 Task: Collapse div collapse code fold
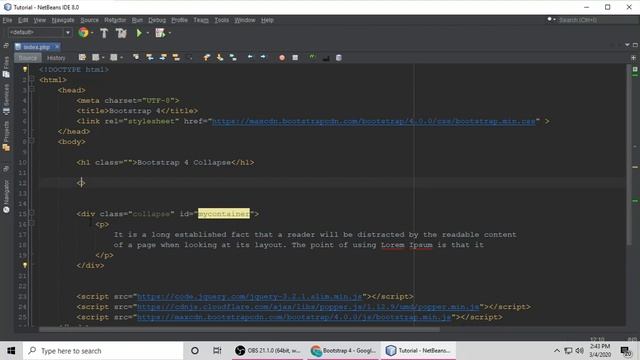coord(32,213)
